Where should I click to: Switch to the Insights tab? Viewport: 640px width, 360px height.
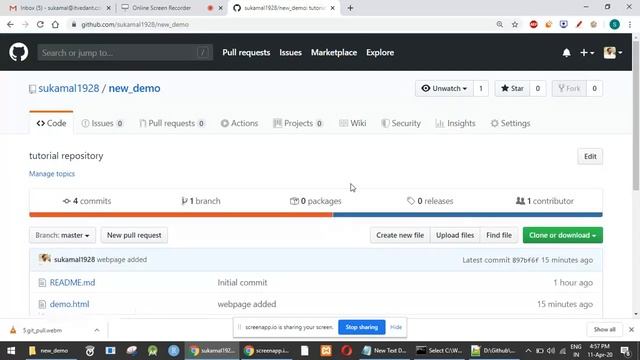[x=456, y=123]
